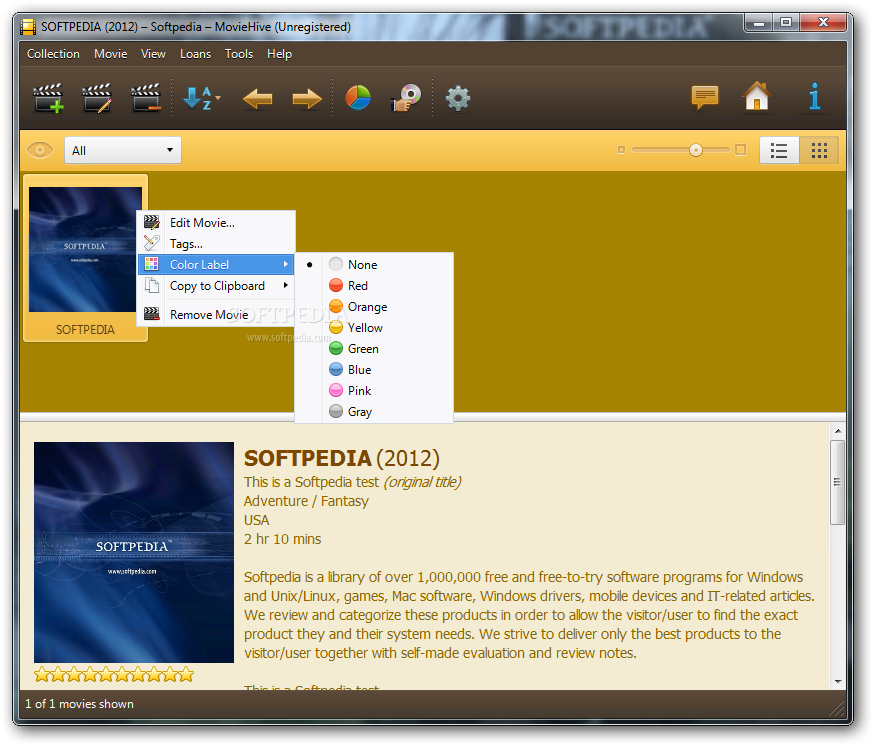Close the MovieHive window
The width and height of the screenshot is (874, 746).
pos(823,23)
